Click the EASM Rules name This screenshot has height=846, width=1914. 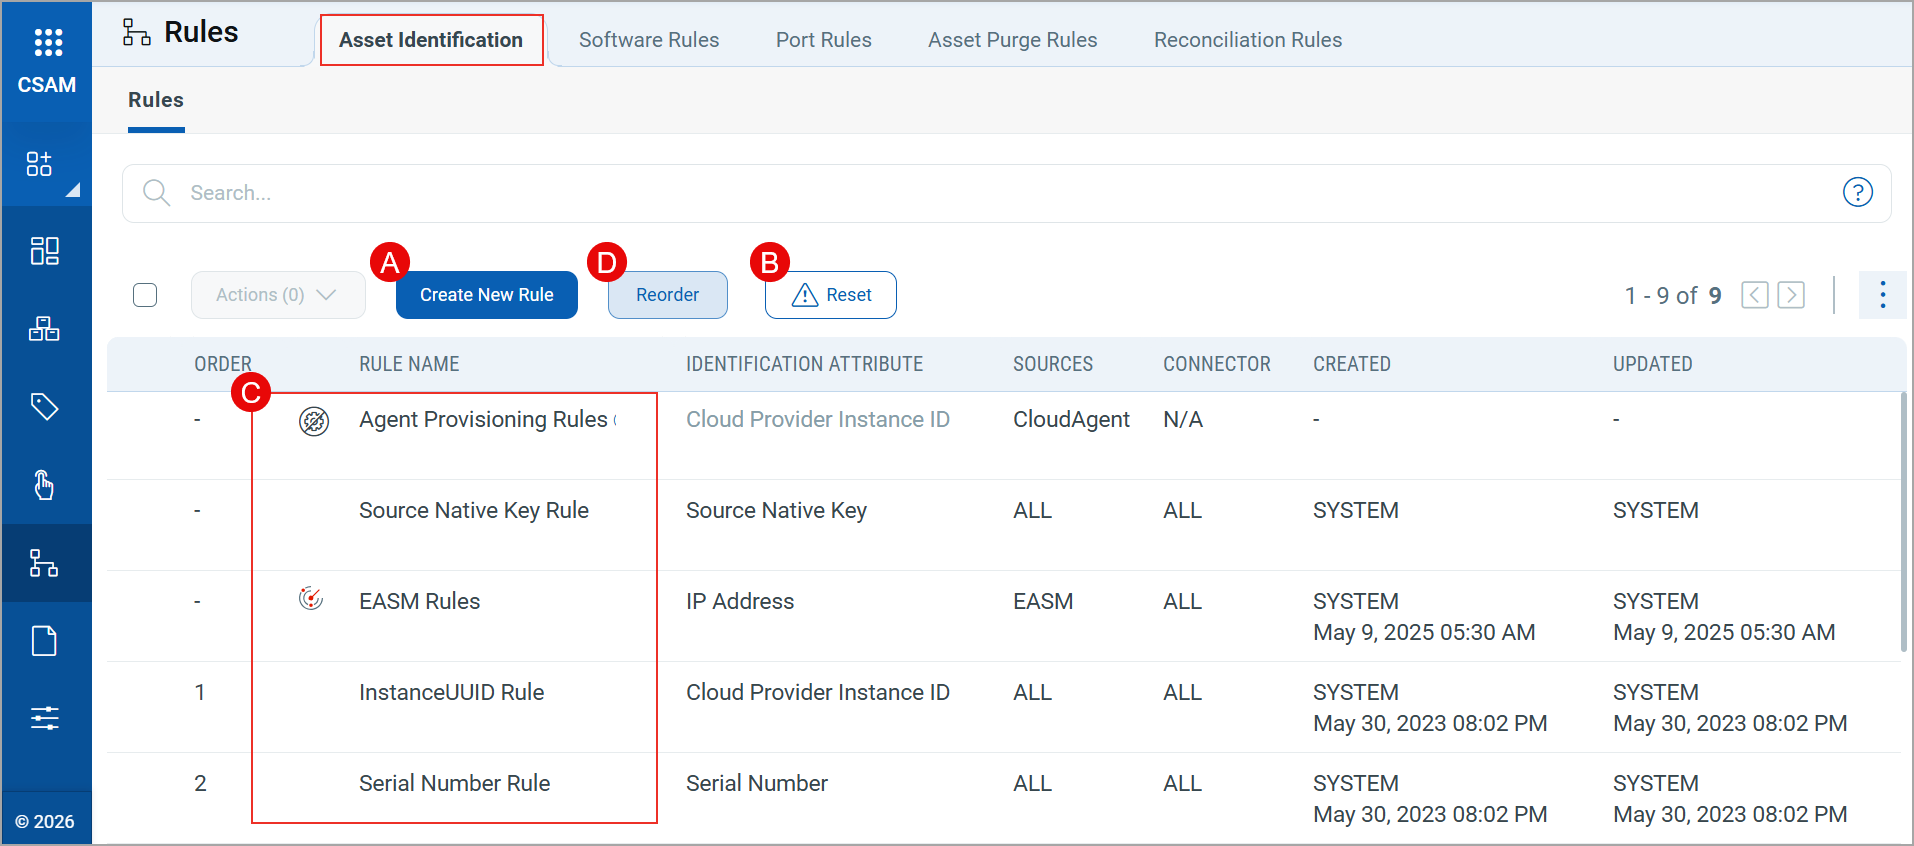420,601
